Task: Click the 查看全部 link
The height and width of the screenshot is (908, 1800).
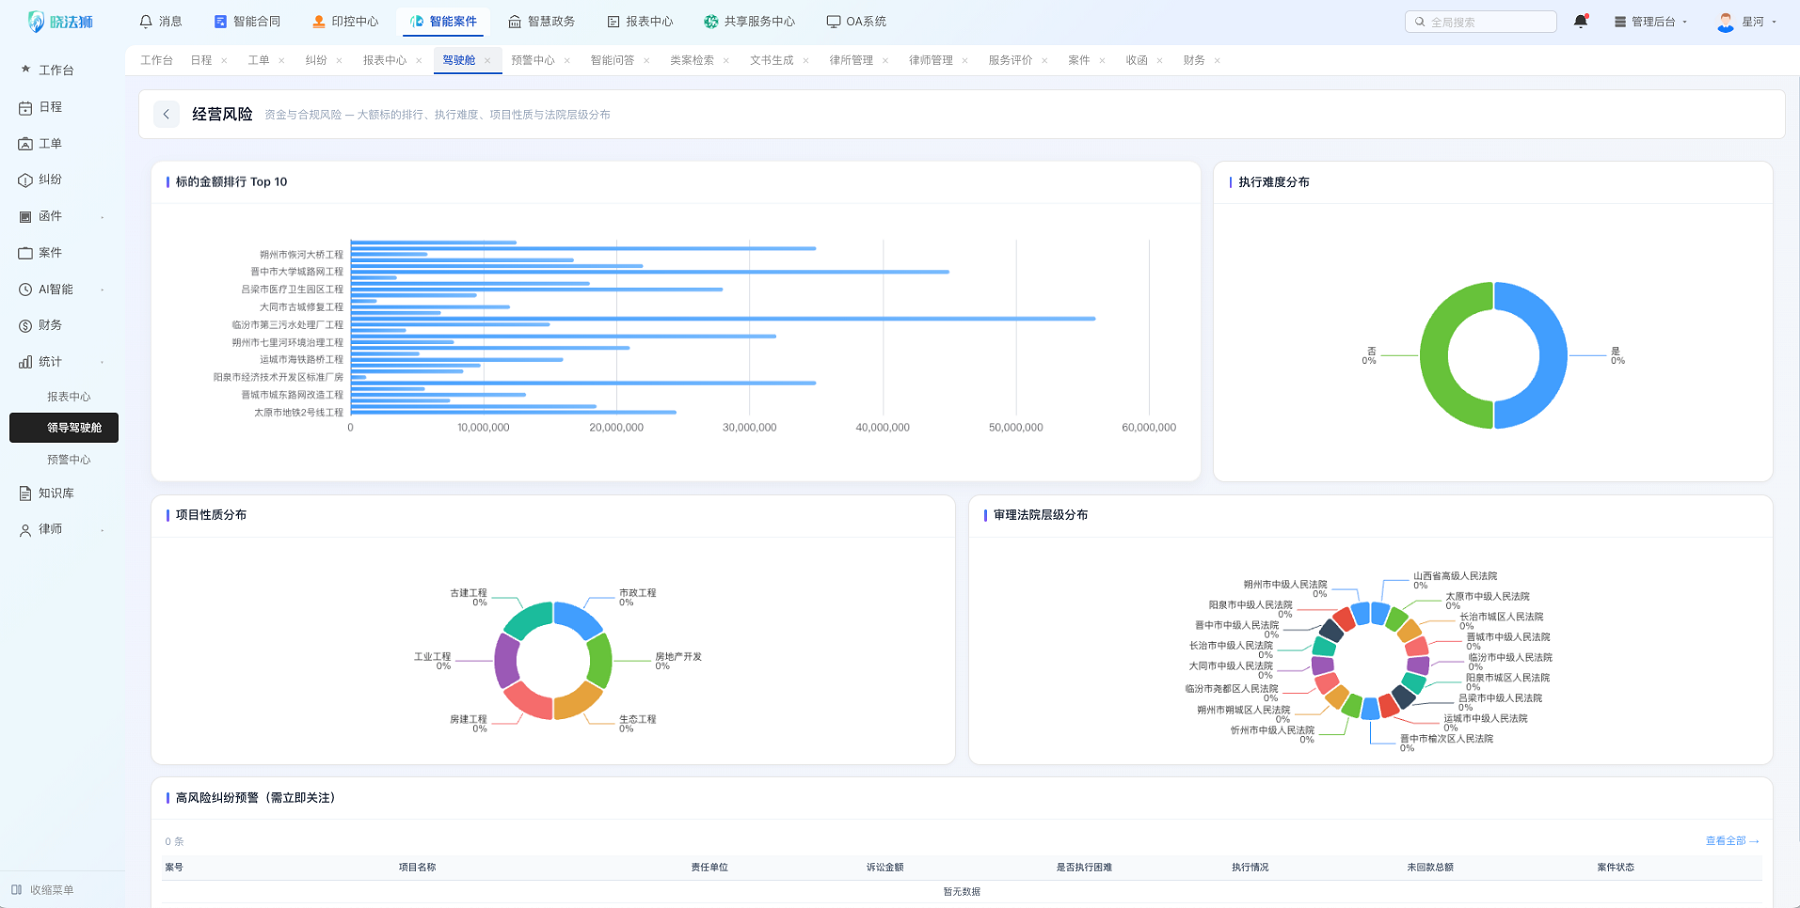Action: point(1732,841)
